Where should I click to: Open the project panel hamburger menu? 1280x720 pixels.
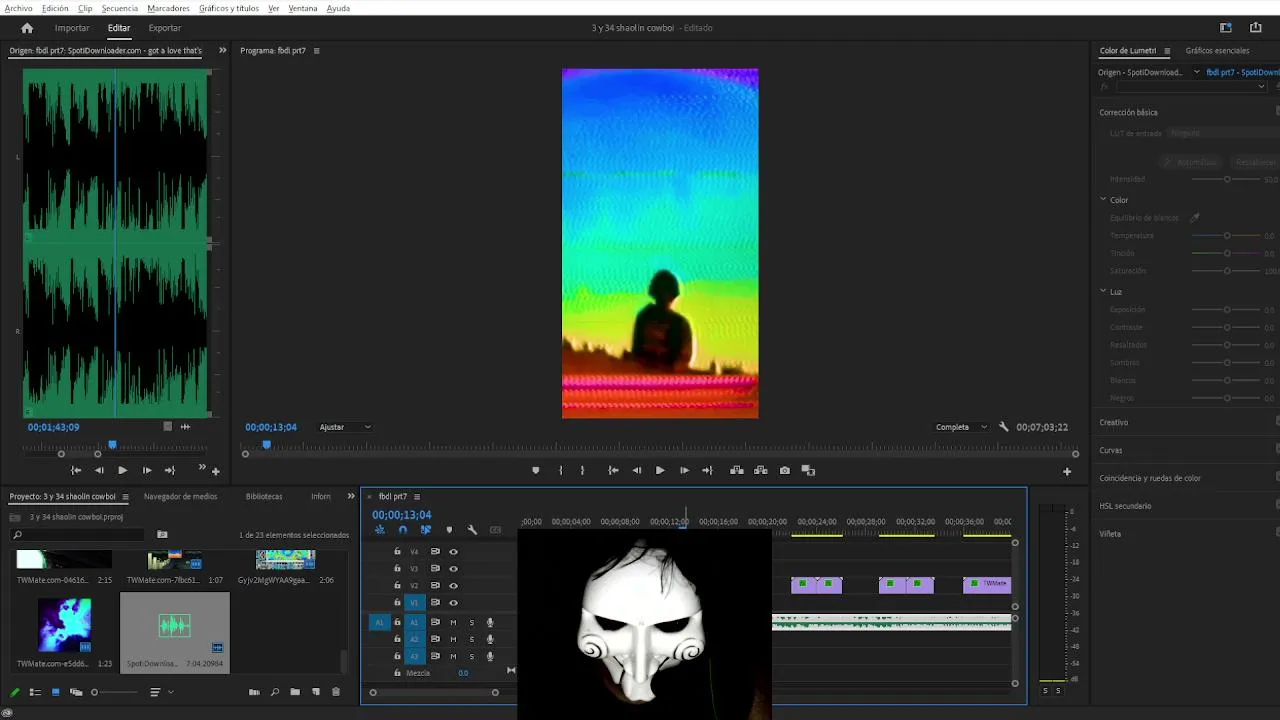(x=125, y=496)
